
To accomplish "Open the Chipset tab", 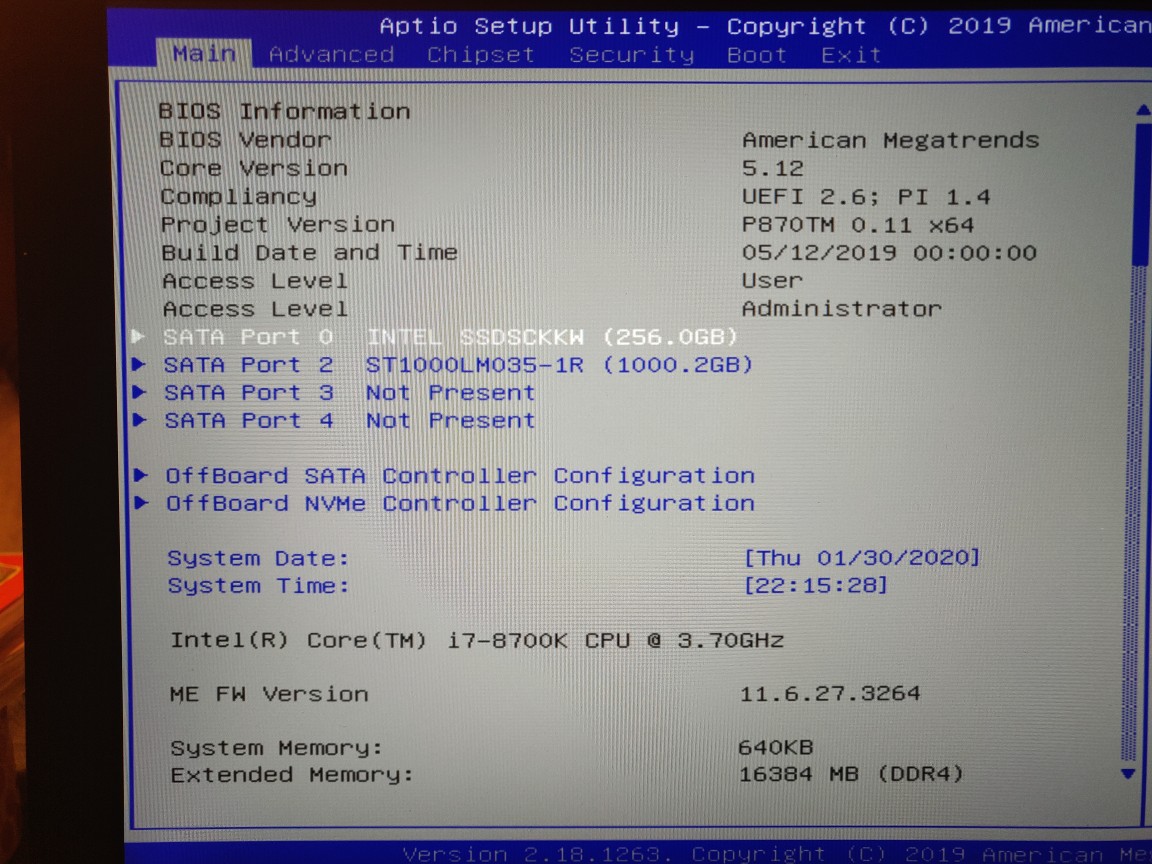I will coord(480,54).
